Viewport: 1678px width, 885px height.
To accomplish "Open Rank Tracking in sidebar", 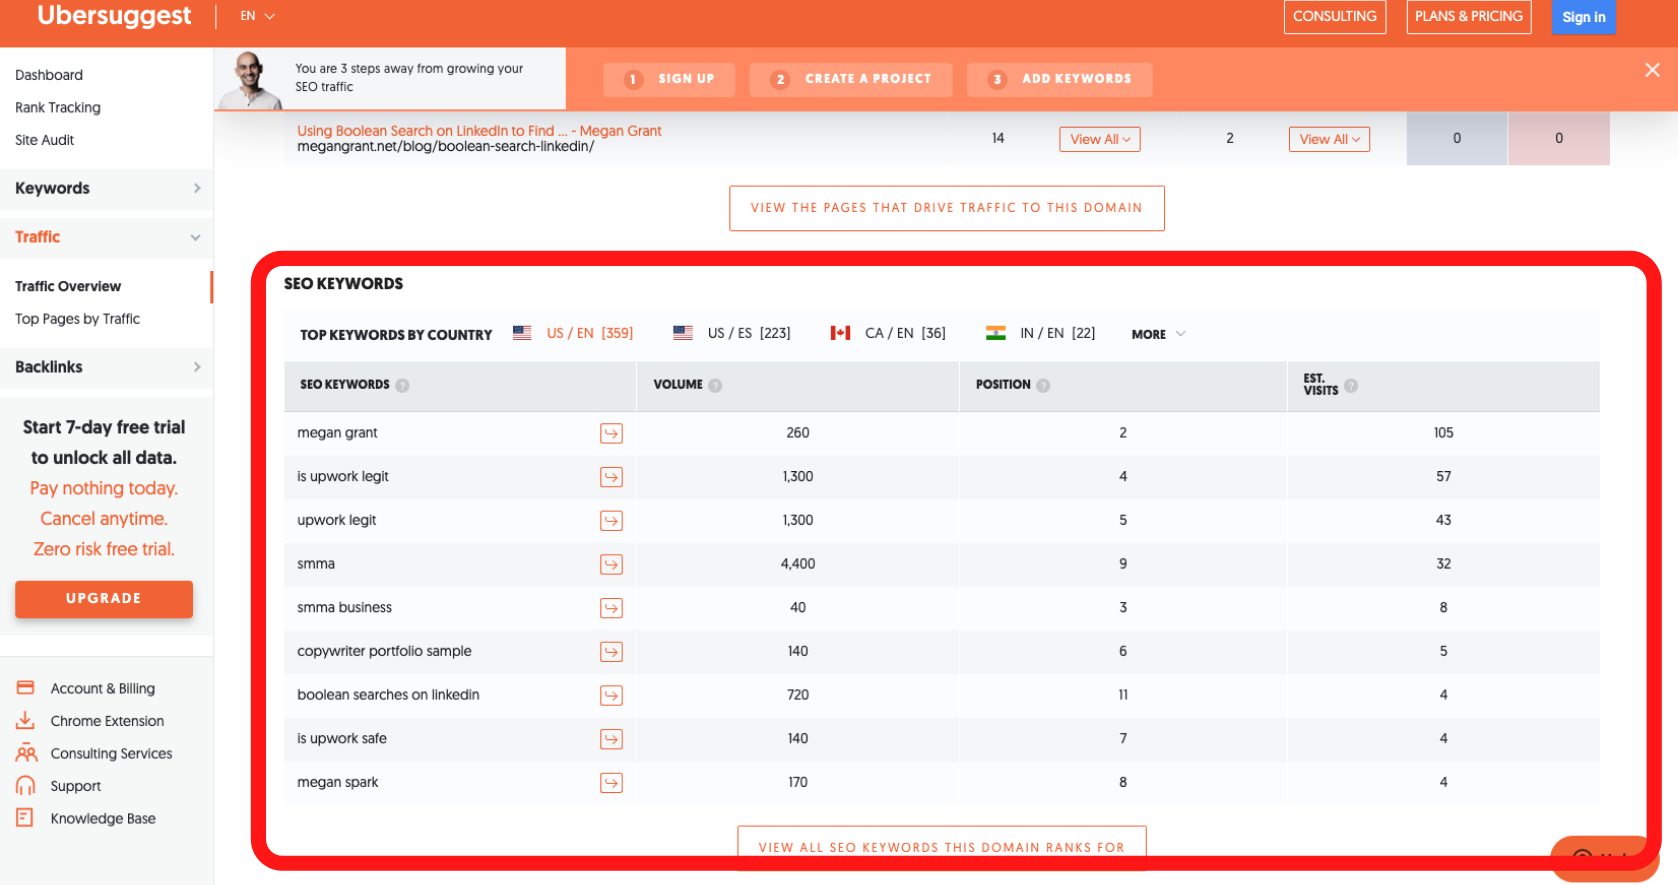I will (x=58, y=108).
